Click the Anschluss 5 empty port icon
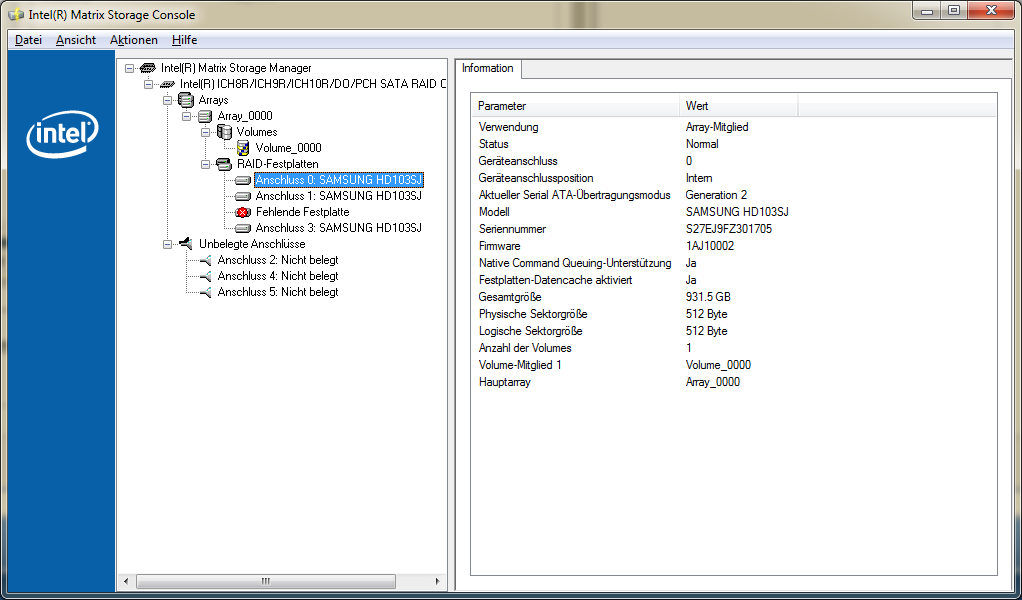The image size is (1022, 600). [x=205, y=293]
